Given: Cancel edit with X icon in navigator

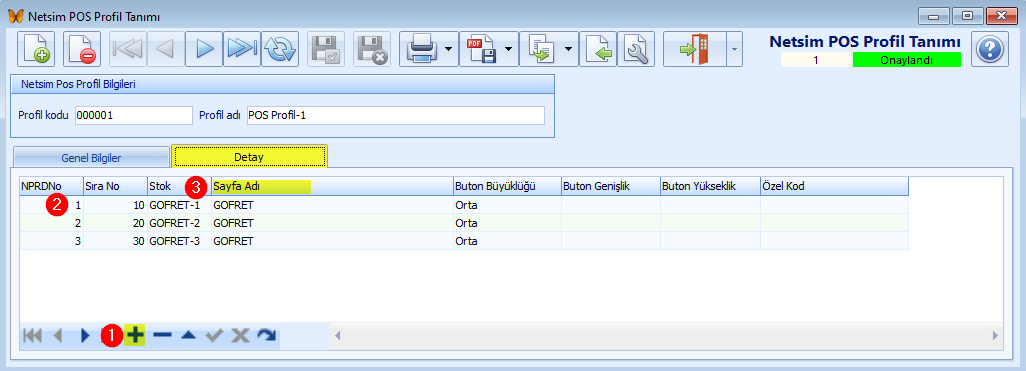Looking at the screenshot, I should pos(240,336).
